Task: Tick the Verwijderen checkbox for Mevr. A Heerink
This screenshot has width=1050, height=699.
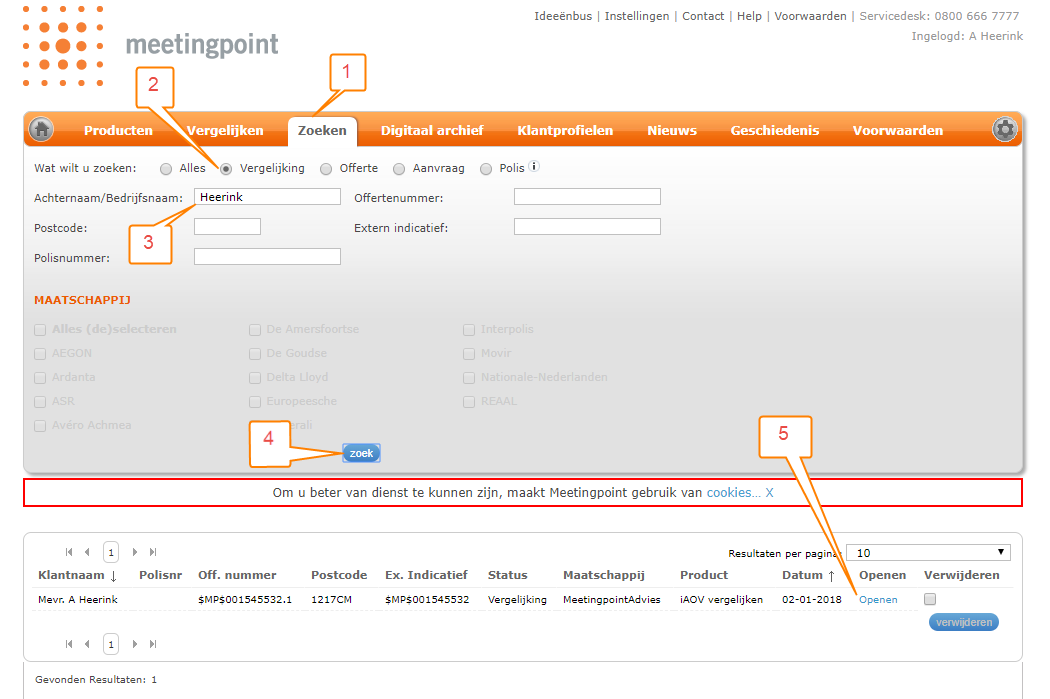Action: [929, 598]
